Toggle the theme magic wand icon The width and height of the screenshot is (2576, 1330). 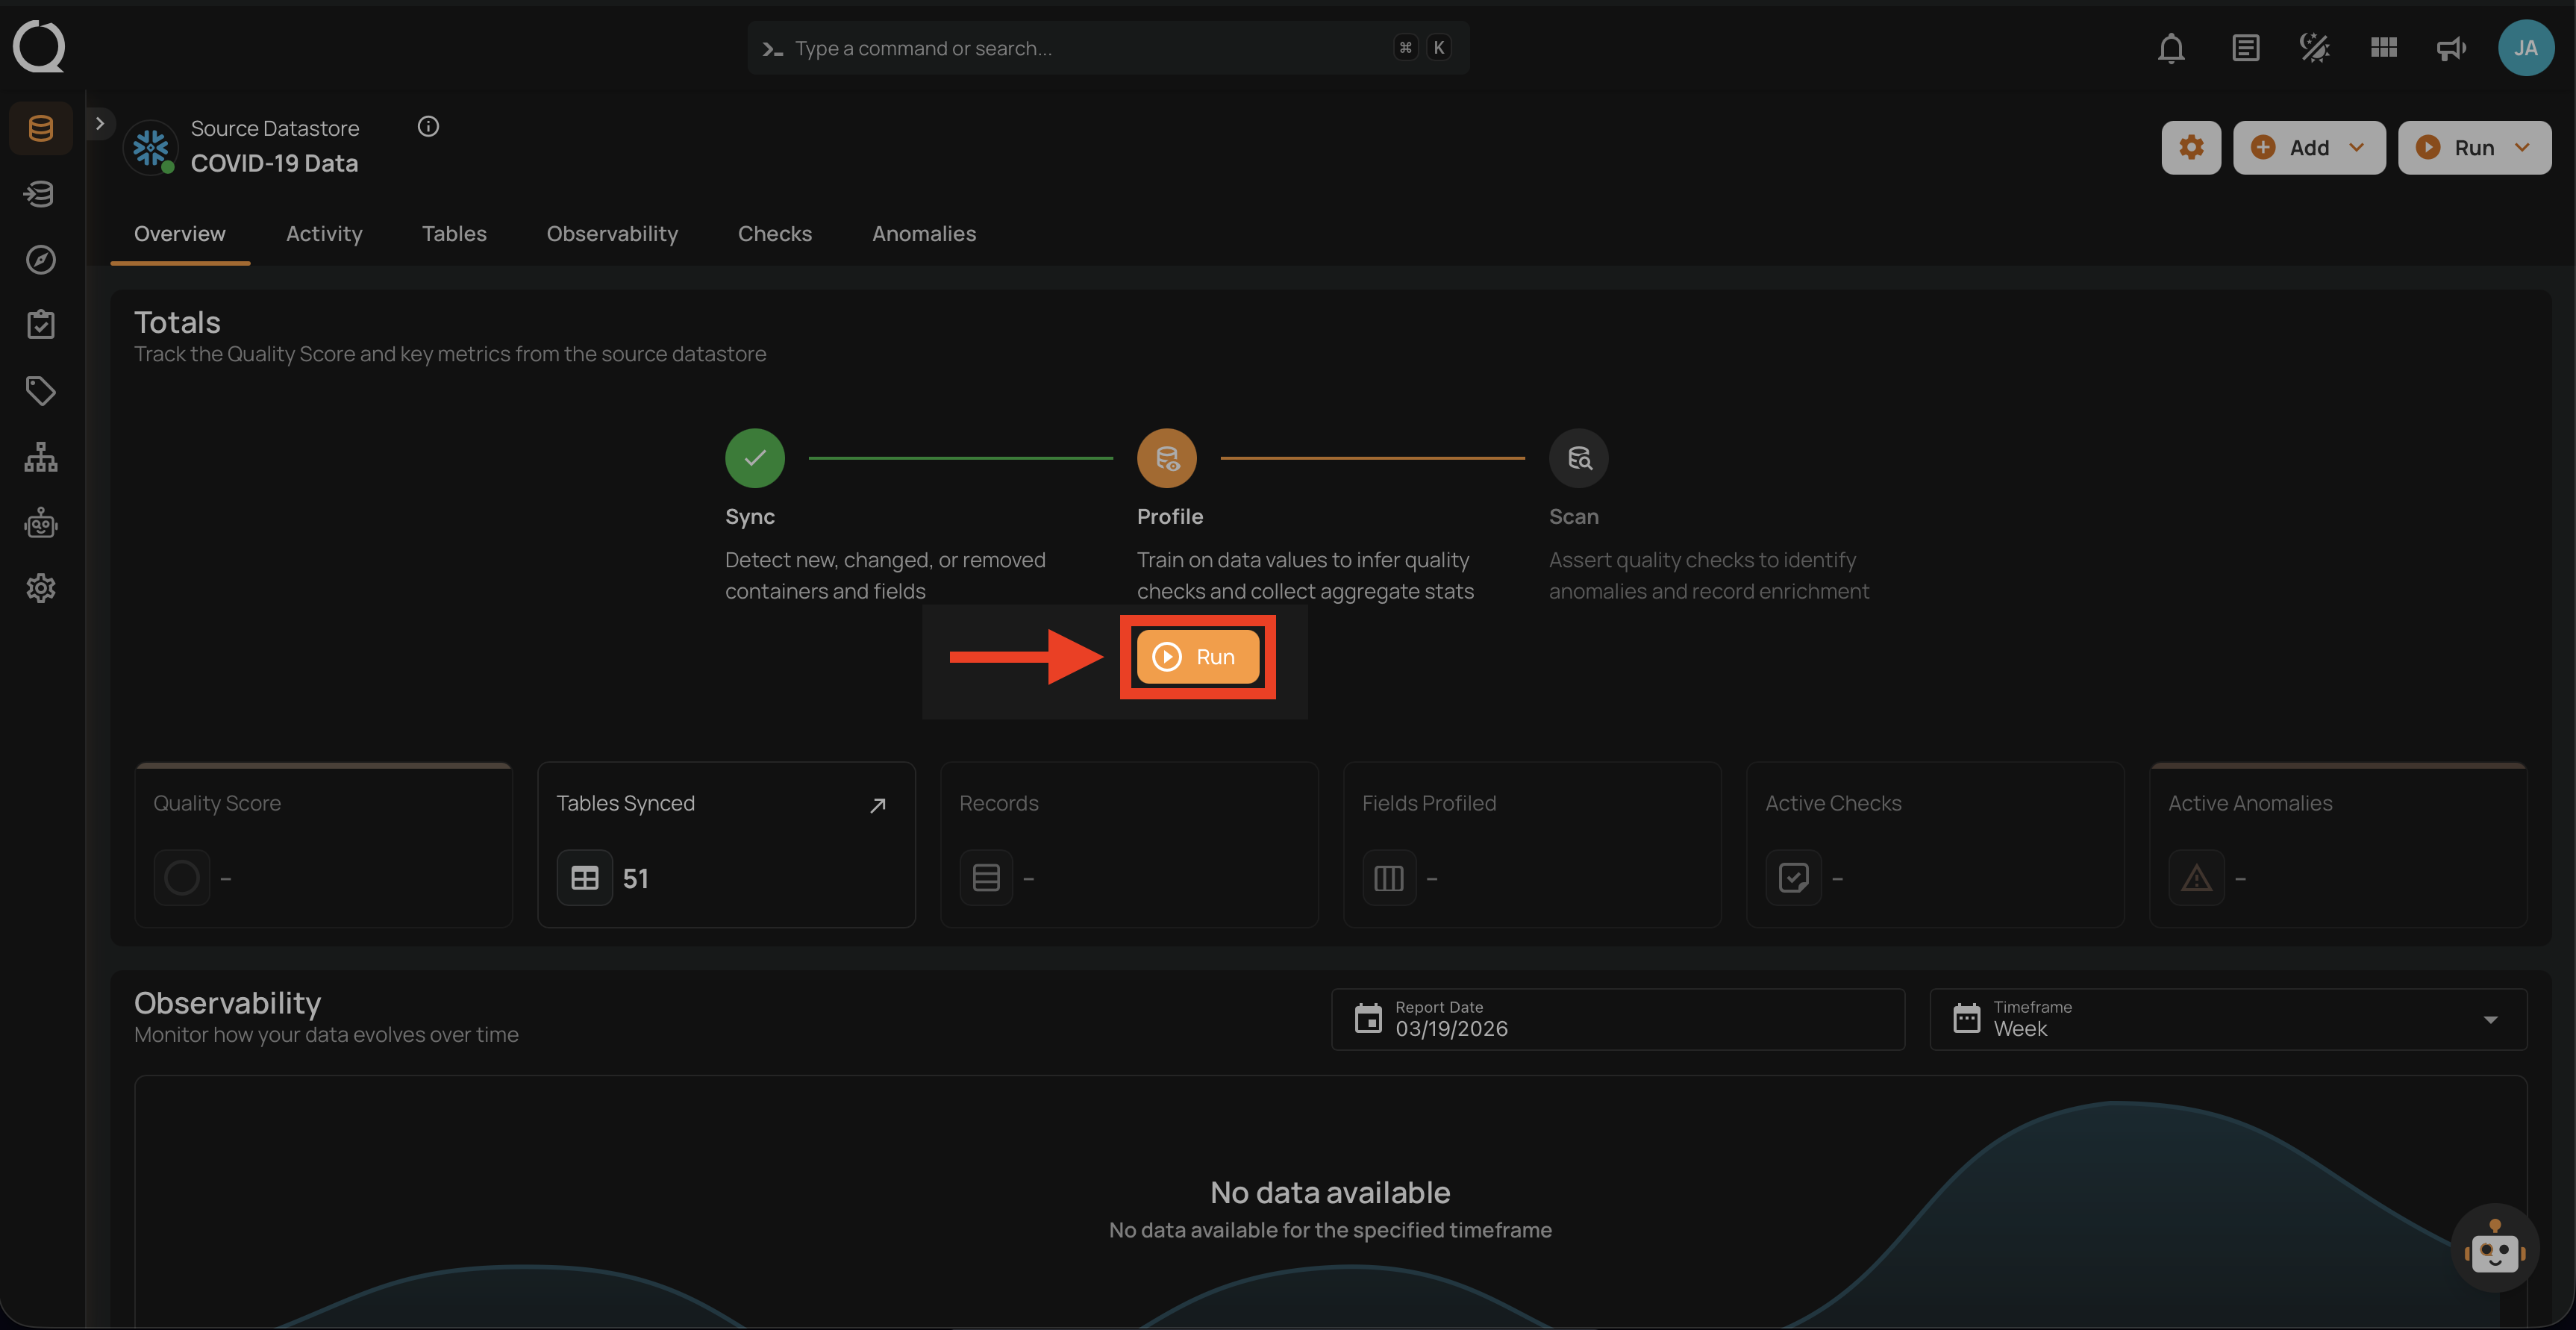tap(2314, 48)
